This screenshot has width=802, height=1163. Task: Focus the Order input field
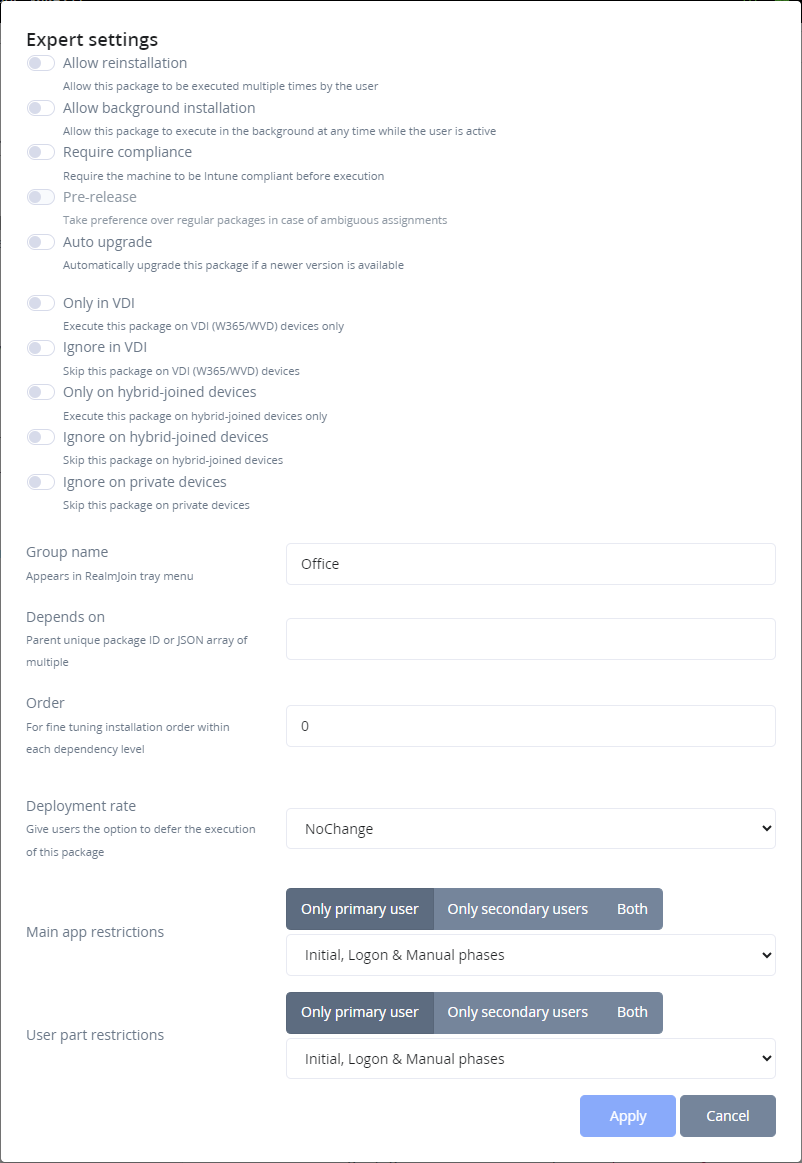(530, 726)
